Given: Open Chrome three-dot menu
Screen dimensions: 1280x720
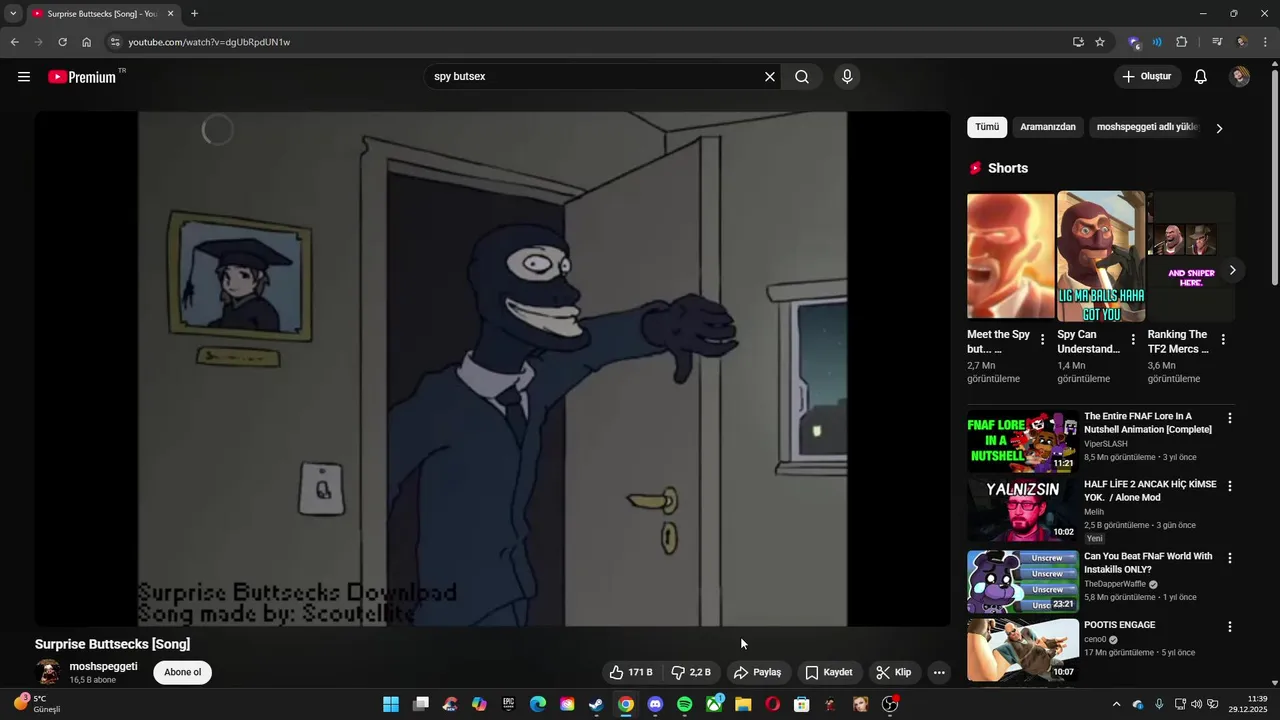Looking at the screenshot, I should pyautogui.click(x=1266, y=42).
